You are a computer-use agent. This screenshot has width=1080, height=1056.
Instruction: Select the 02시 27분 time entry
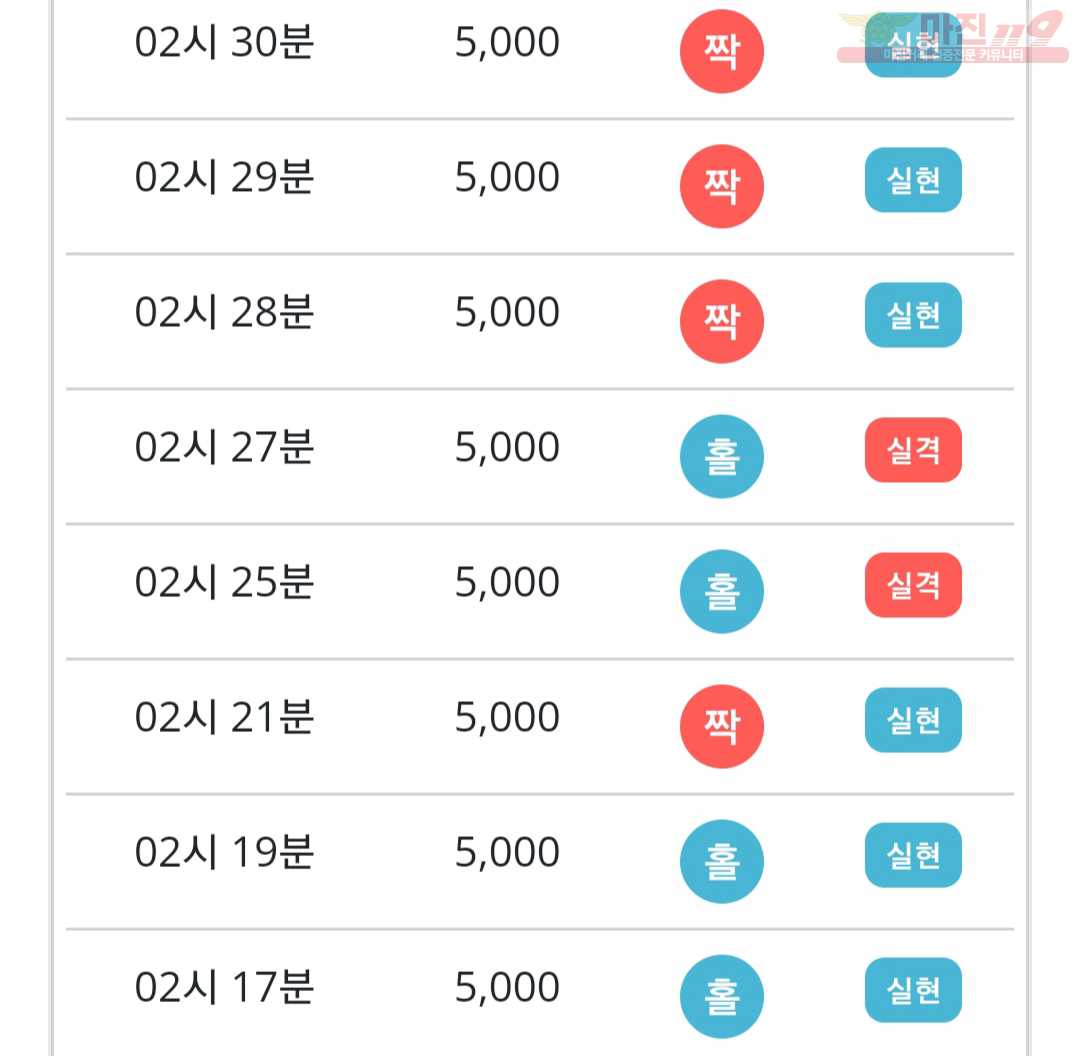pyautogui.click(x=224, y=447)
